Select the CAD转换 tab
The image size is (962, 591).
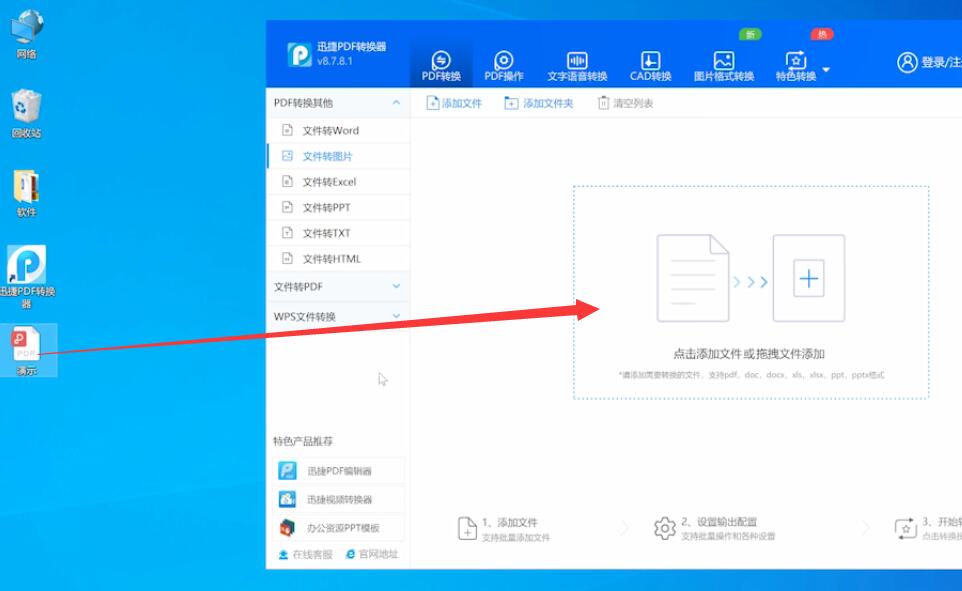650,66
